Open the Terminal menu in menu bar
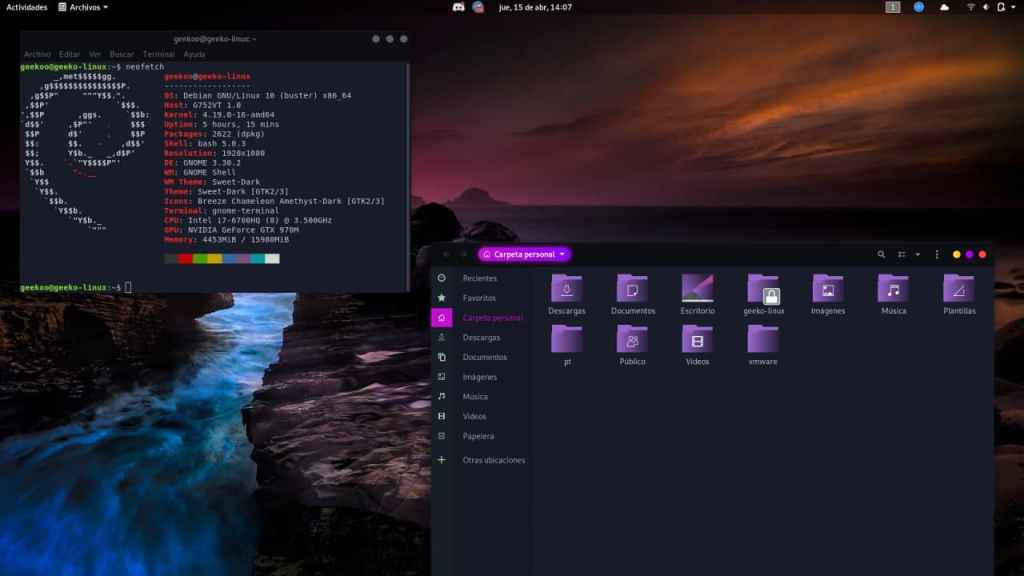The height and width of the screenshot is (576, 1024). point(158,54)
